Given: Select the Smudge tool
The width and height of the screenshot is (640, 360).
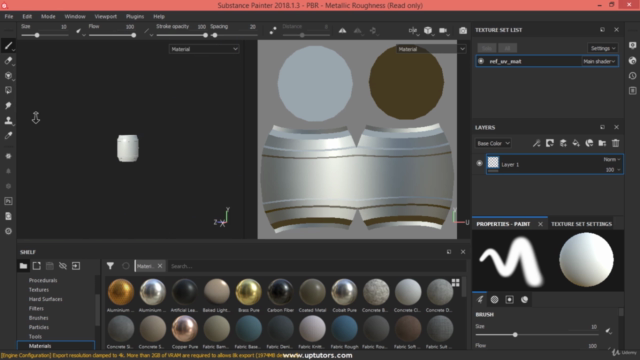Looking at the screenshot, I should [8, 105].
